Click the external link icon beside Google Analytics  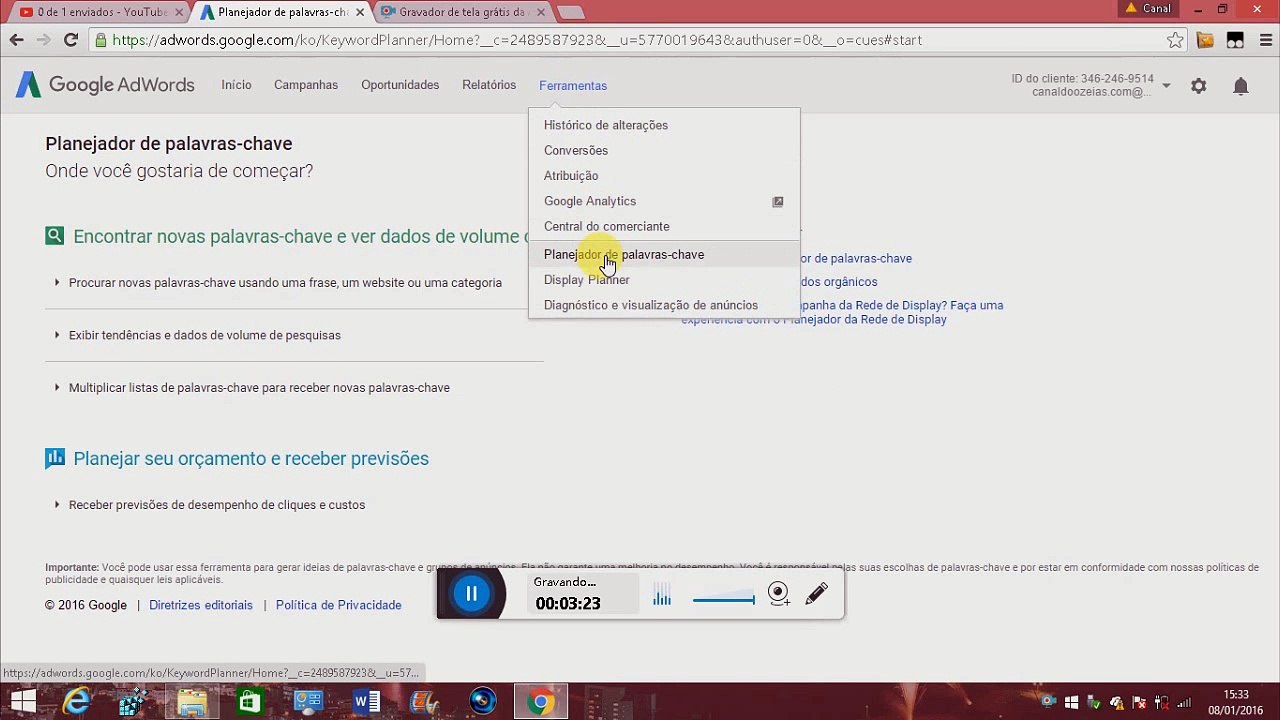778,201
